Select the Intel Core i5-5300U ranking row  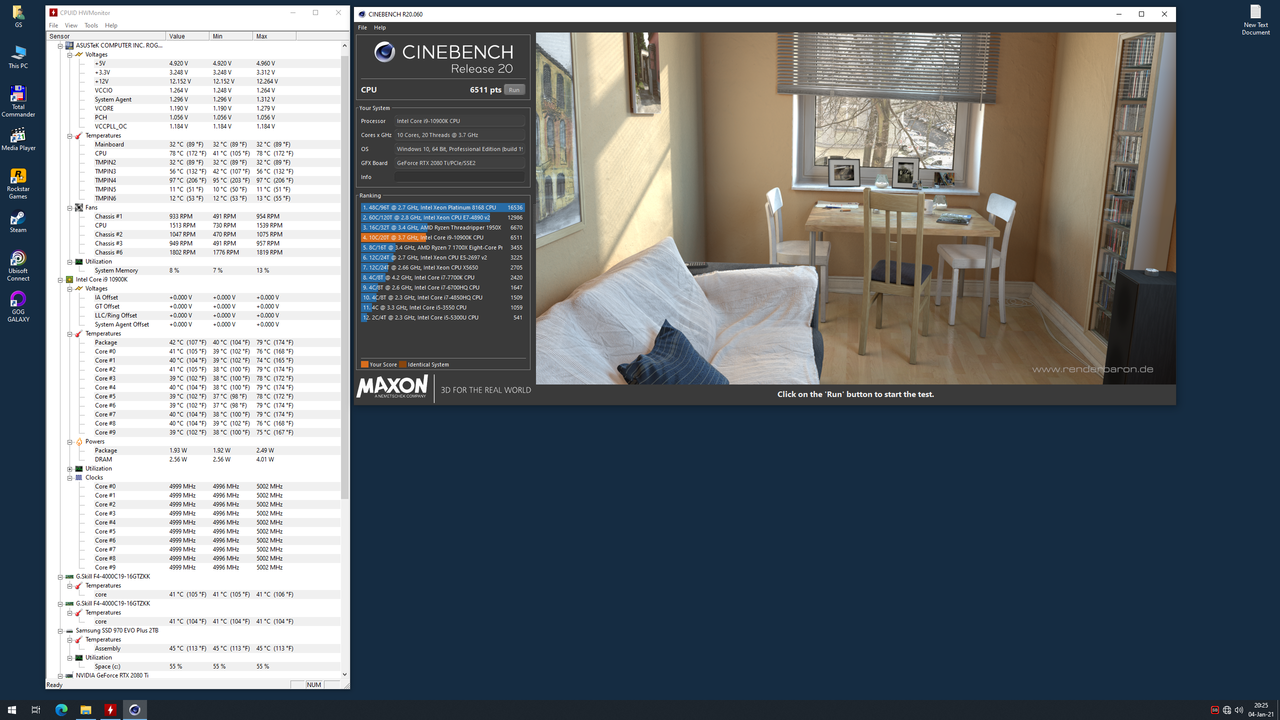443,317
